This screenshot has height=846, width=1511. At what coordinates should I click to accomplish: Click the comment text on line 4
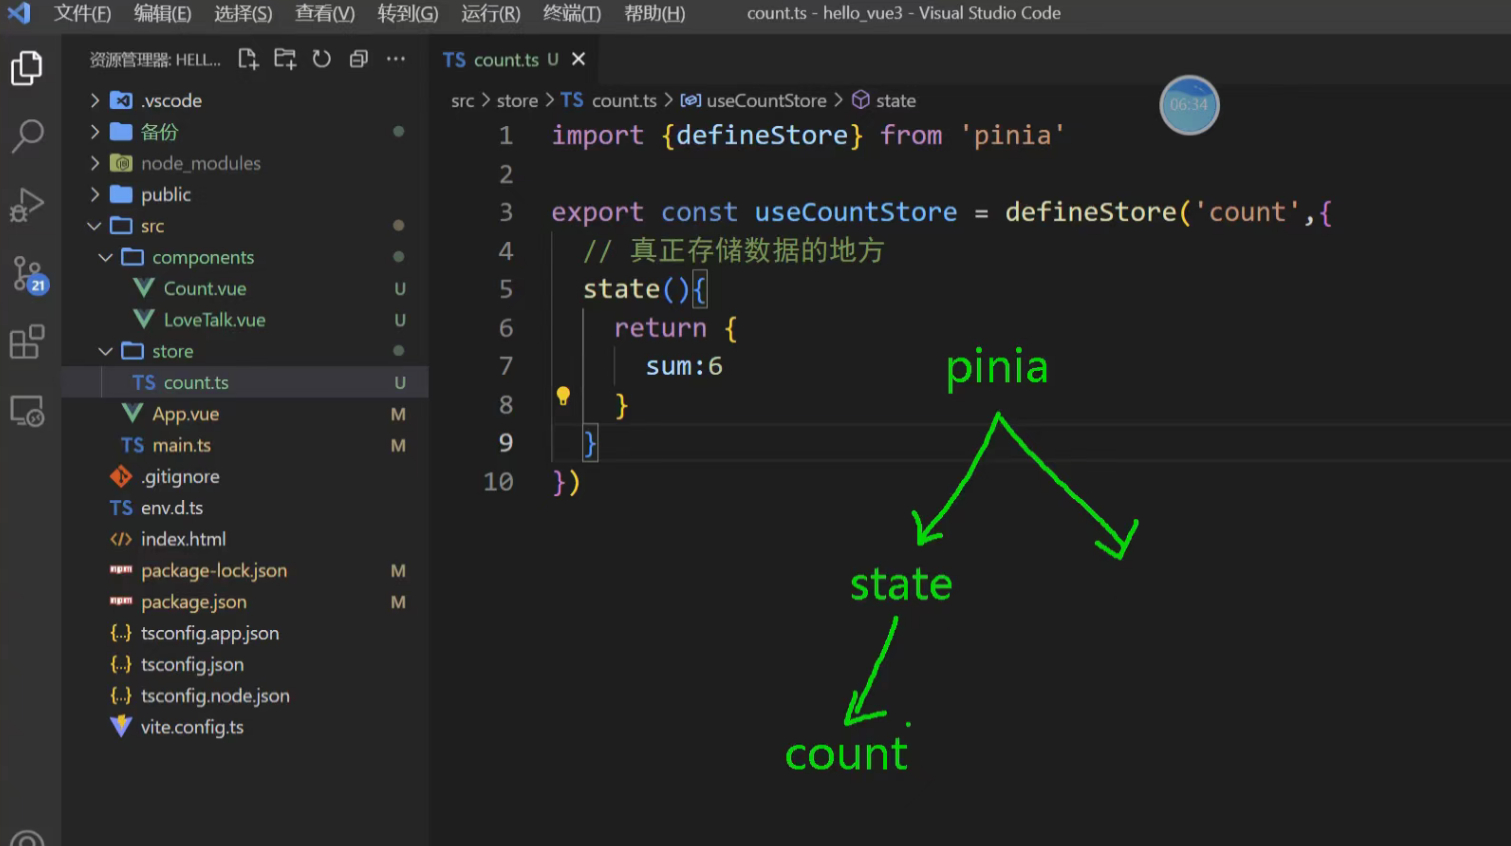click(734, 250)
